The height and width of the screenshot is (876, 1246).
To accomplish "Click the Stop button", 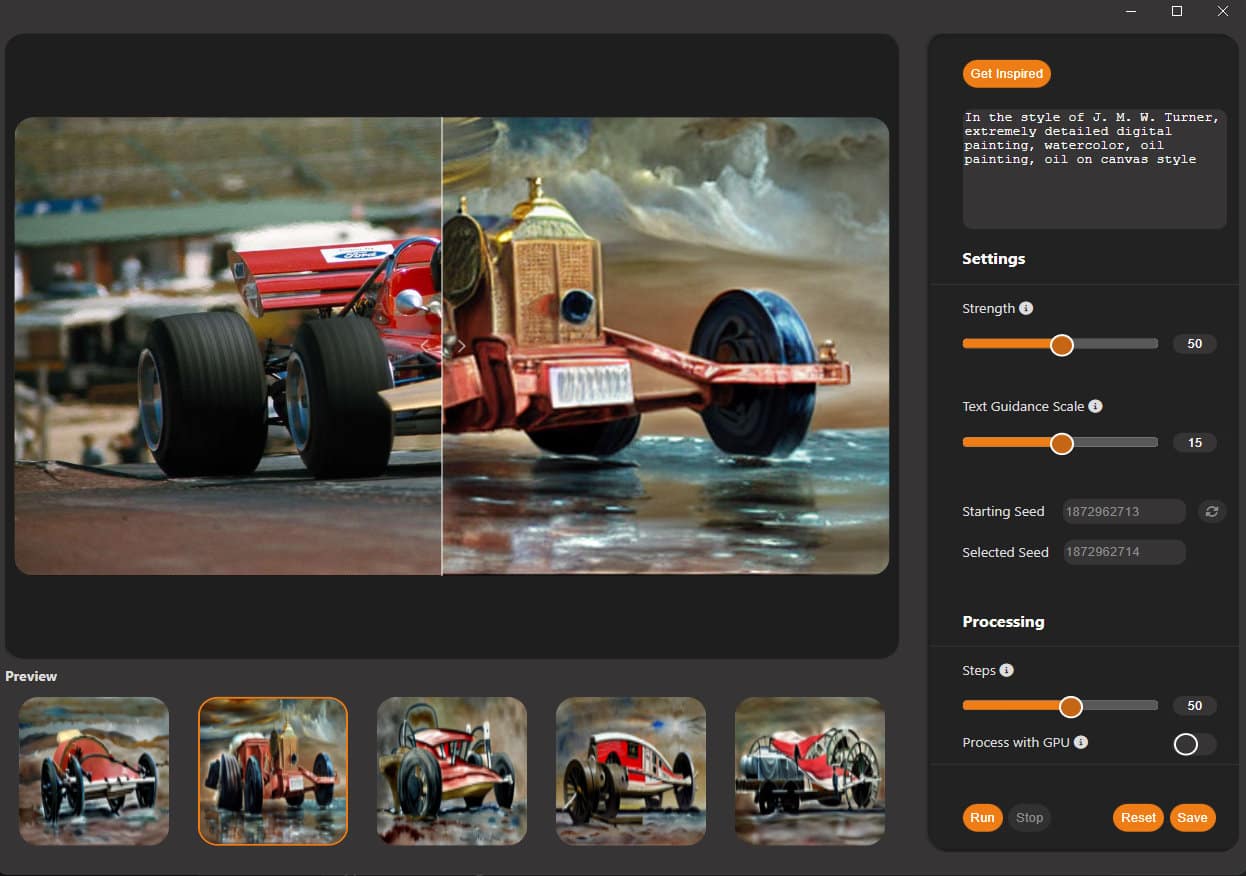I will [x=1029, y=817].
